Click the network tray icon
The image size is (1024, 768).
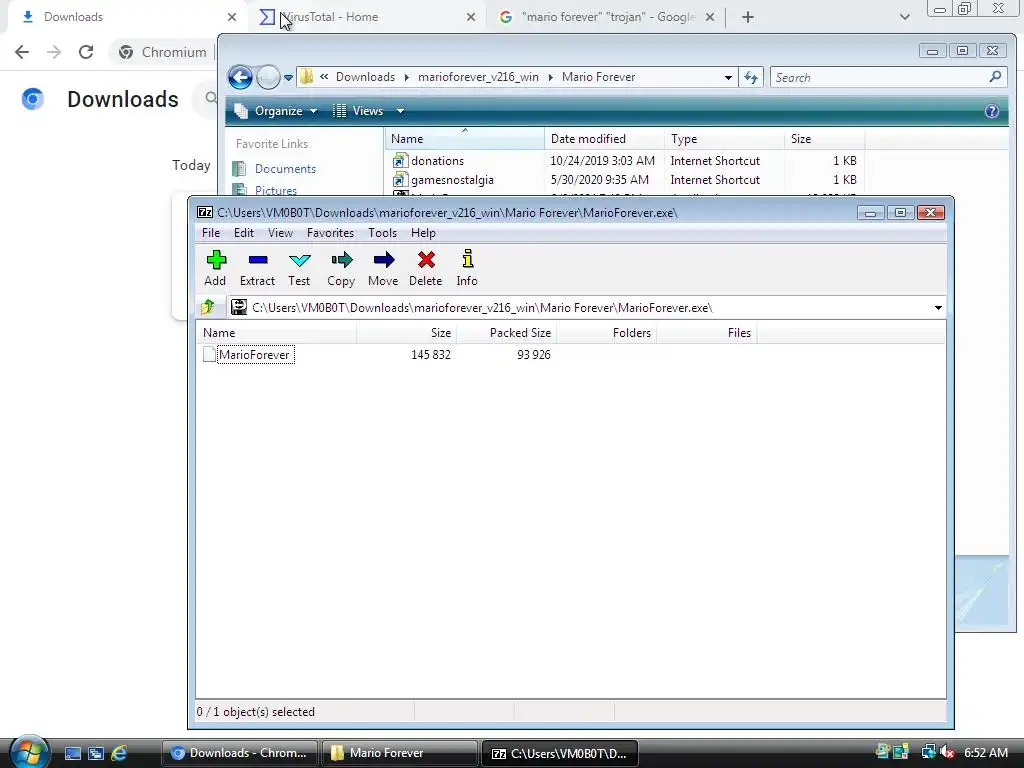click(x=928, y=752)
